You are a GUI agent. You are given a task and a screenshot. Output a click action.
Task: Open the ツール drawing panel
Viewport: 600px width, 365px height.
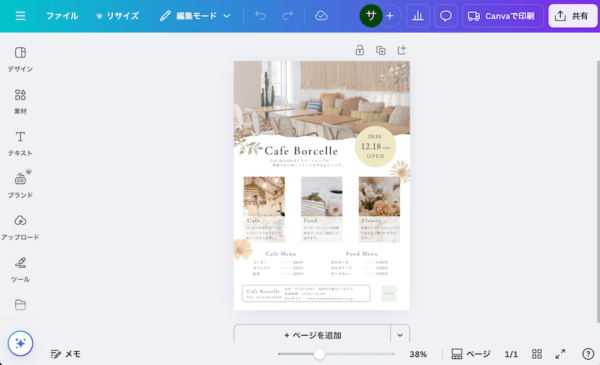click(x=20, y=269)
